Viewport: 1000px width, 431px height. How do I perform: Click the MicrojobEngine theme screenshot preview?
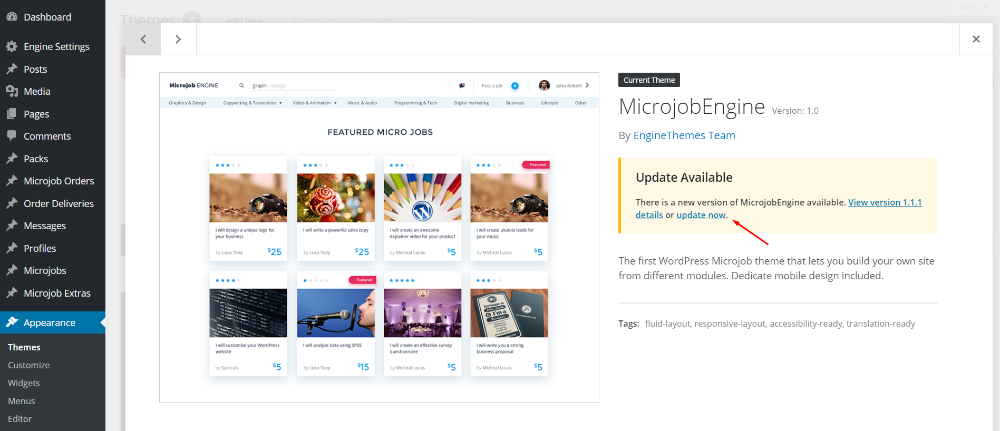[379, 237]
